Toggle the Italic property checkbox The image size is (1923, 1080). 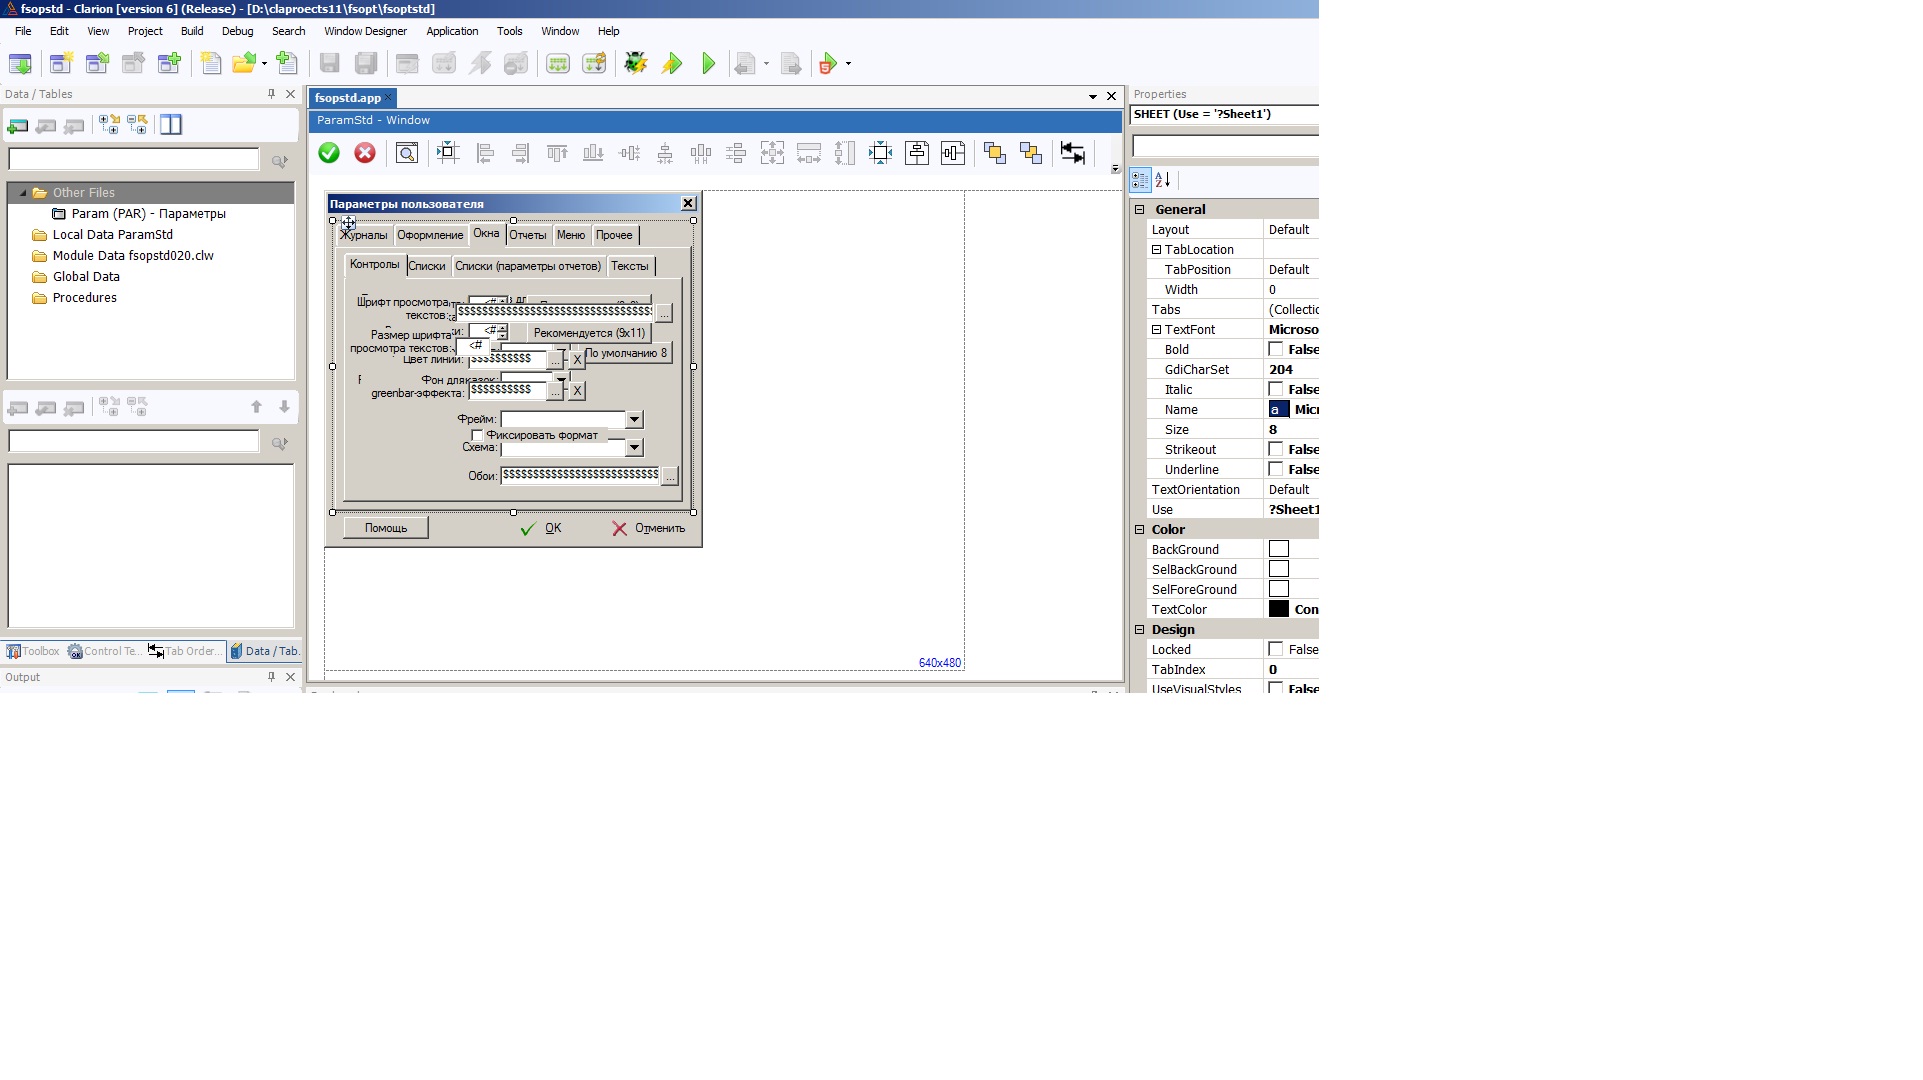1276,389
